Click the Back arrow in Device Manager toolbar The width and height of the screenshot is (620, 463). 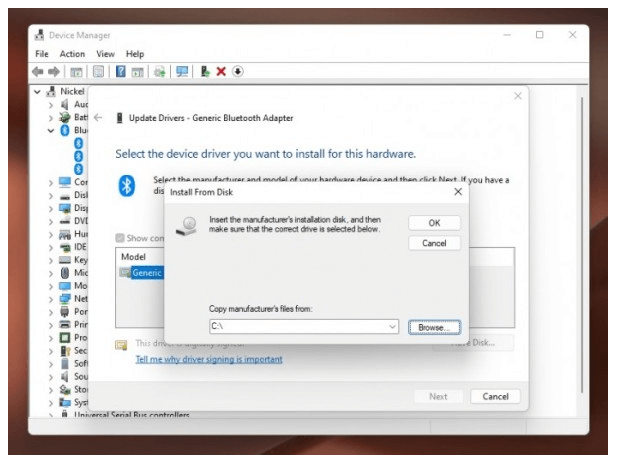[x=38, y=72]
